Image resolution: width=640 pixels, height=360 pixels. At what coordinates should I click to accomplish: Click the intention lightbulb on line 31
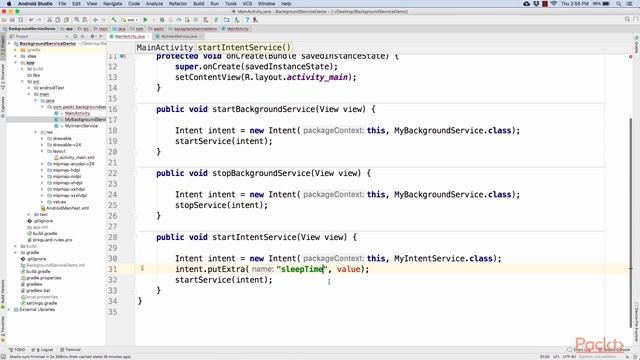pos(142,268)
